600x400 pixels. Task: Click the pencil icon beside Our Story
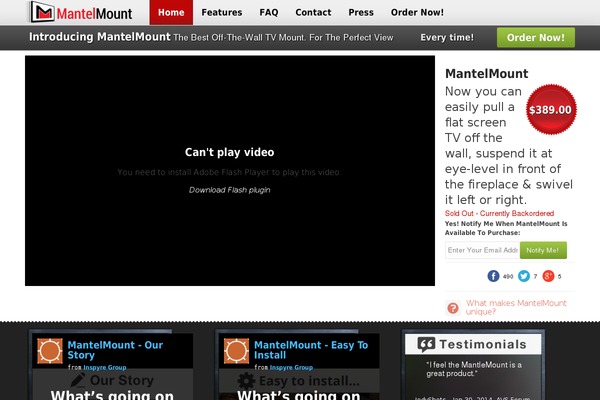pos(78,380)
